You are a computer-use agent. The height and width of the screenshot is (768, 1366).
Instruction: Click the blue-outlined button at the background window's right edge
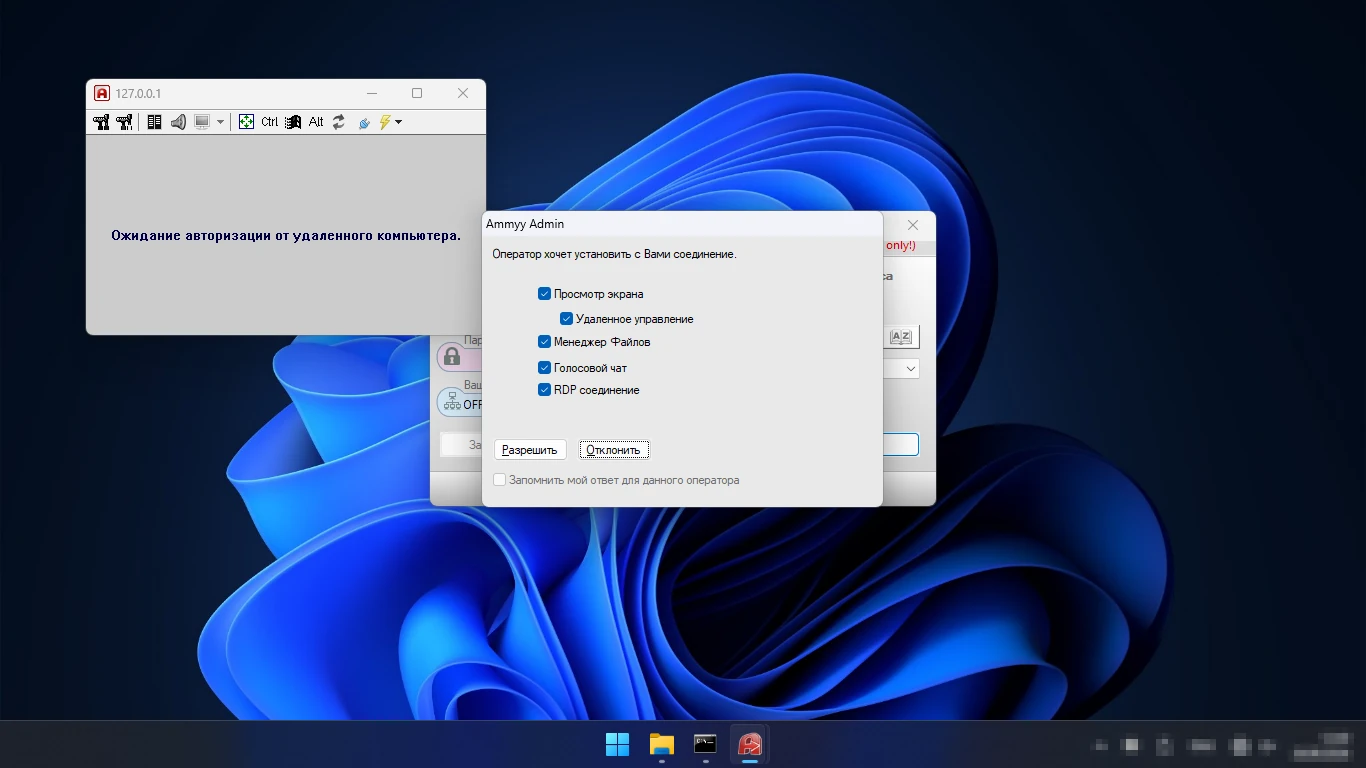(x=900, y=445)
